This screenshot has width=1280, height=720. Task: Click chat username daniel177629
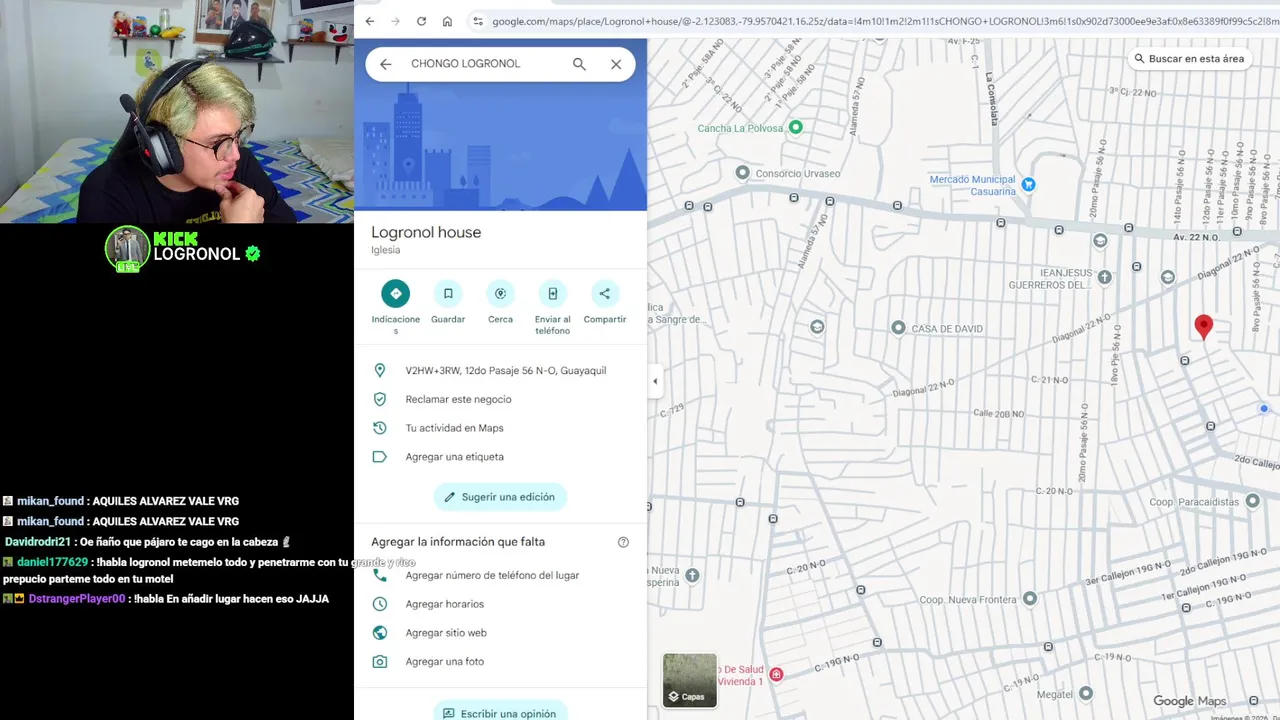pyautogui.click(x=52, y=562)
